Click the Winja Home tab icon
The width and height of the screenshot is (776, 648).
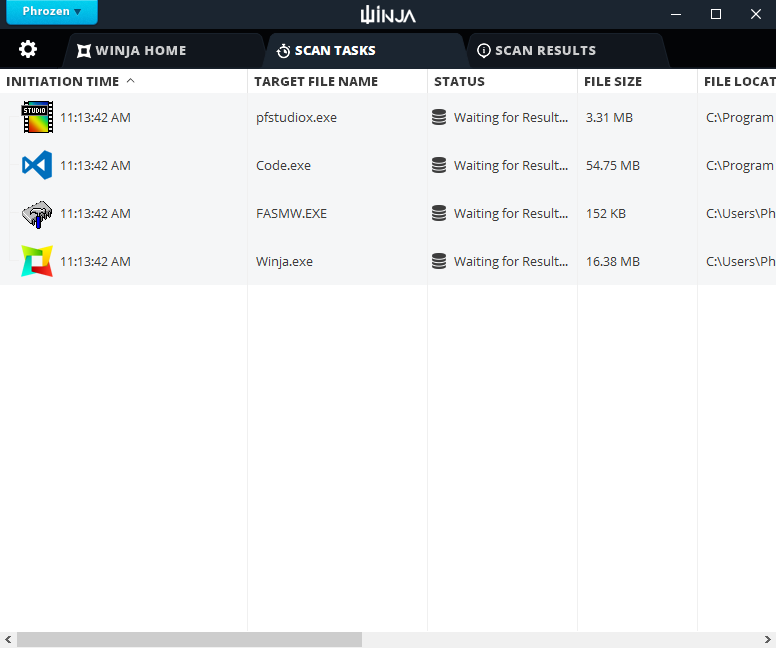pyautogui.click(x=84, y=50)
